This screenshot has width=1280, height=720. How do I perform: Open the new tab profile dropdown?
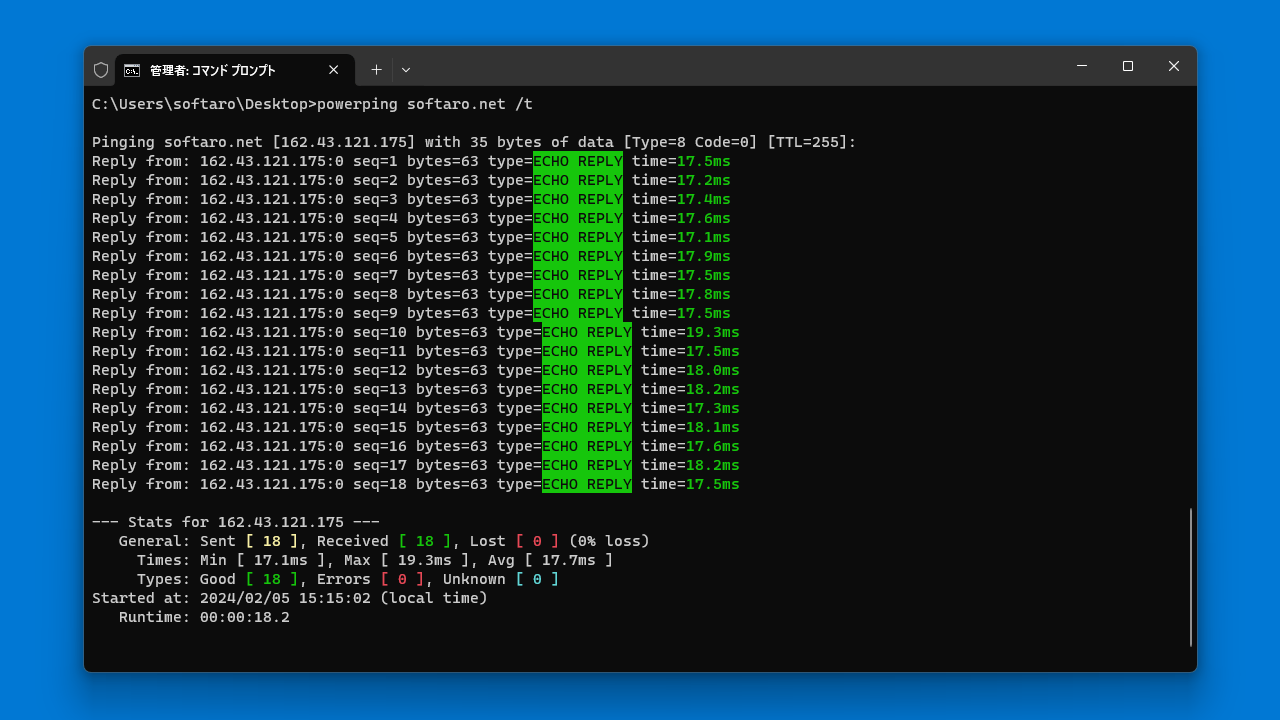pos(405,70)
